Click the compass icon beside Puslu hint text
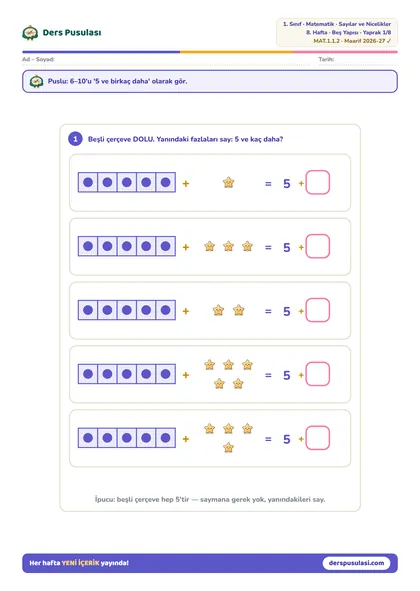 point(36,81)
